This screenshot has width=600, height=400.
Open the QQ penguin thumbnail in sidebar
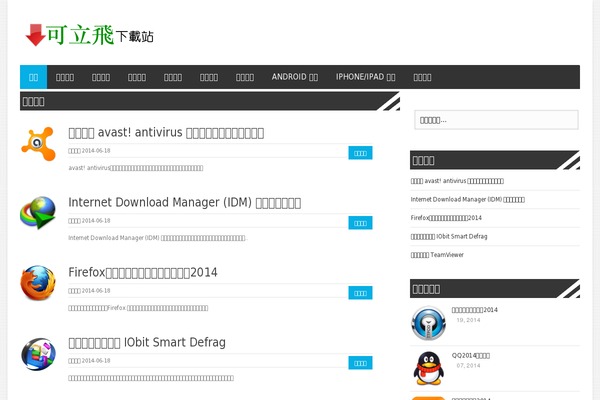[x=429, y=368]
